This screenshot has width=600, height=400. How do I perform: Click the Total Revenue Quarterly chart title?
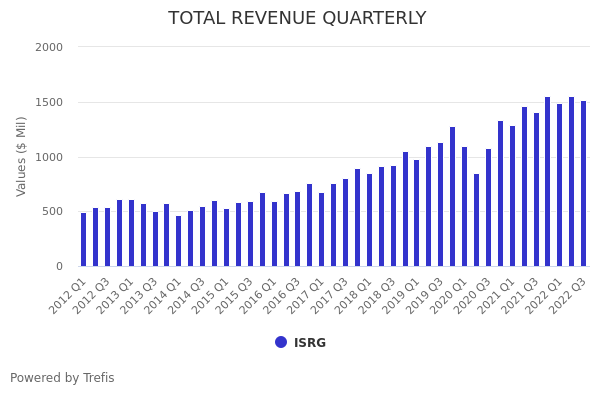pyautogui.click(x=297, y=18)
